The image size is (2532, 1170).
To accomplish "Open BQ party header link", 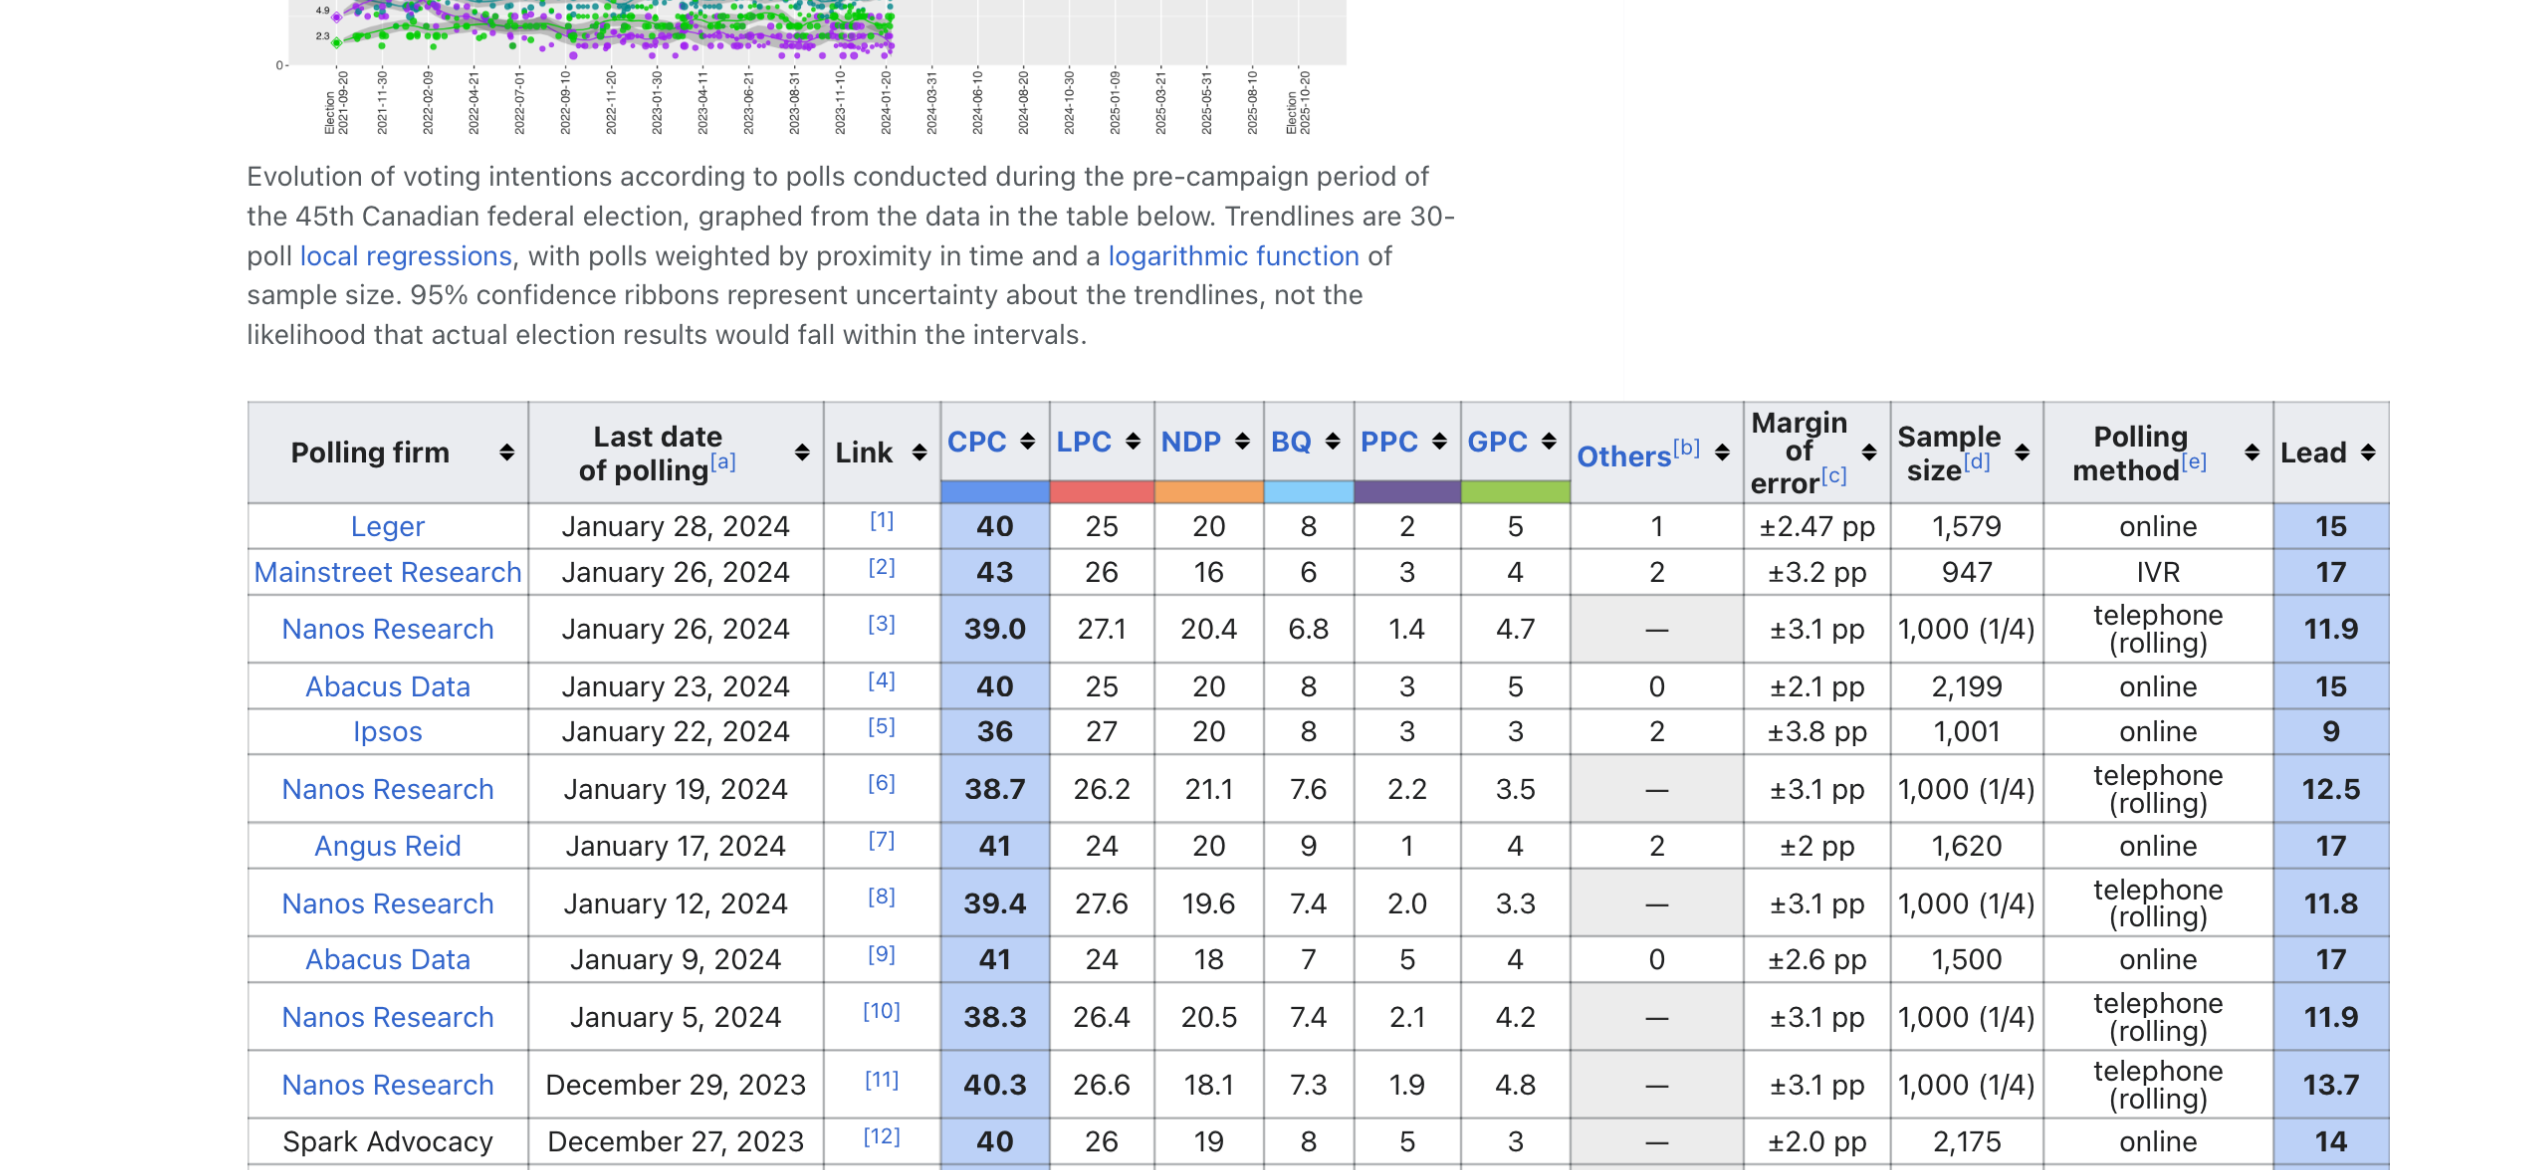I will click(x=1291, y=441).
